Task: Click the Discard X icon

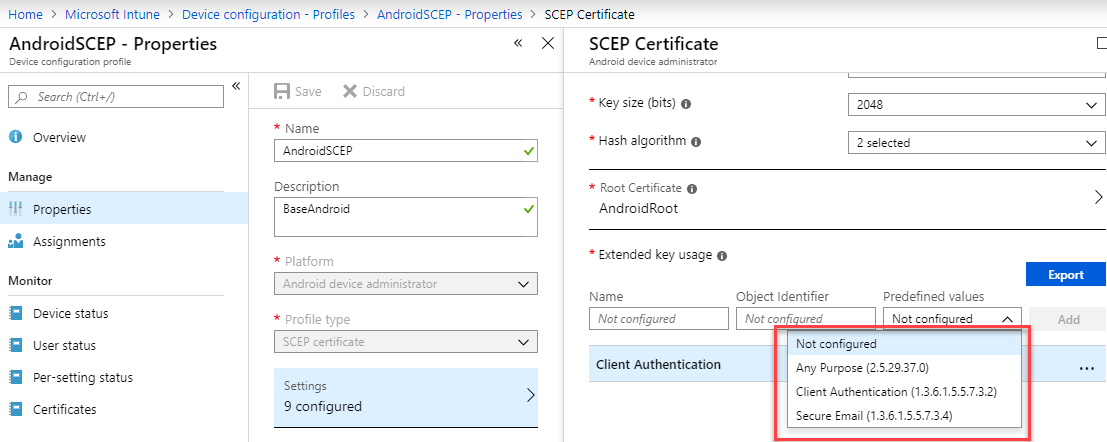Action: pos(349,91)
